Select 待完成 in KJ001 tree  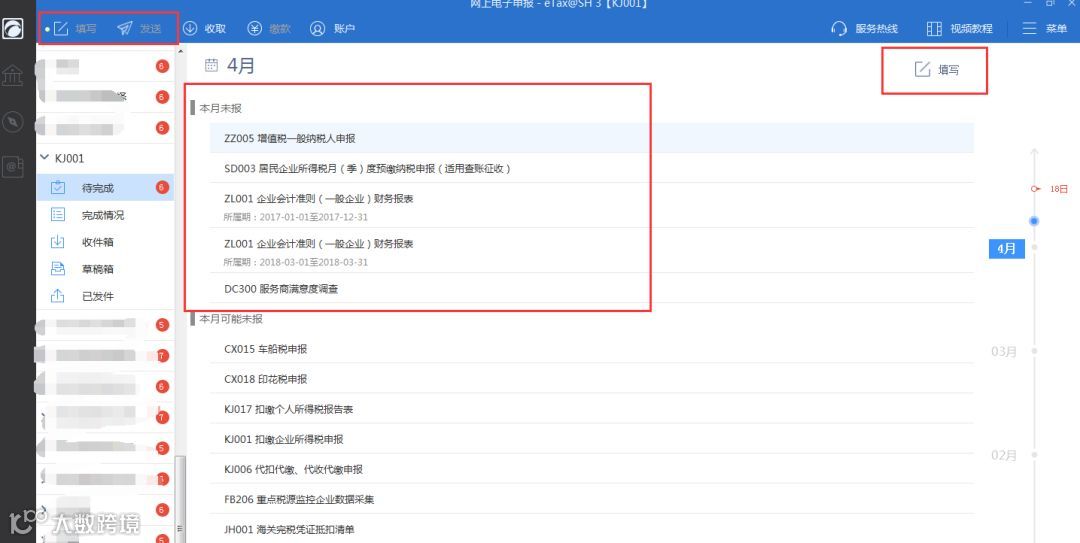105,188
